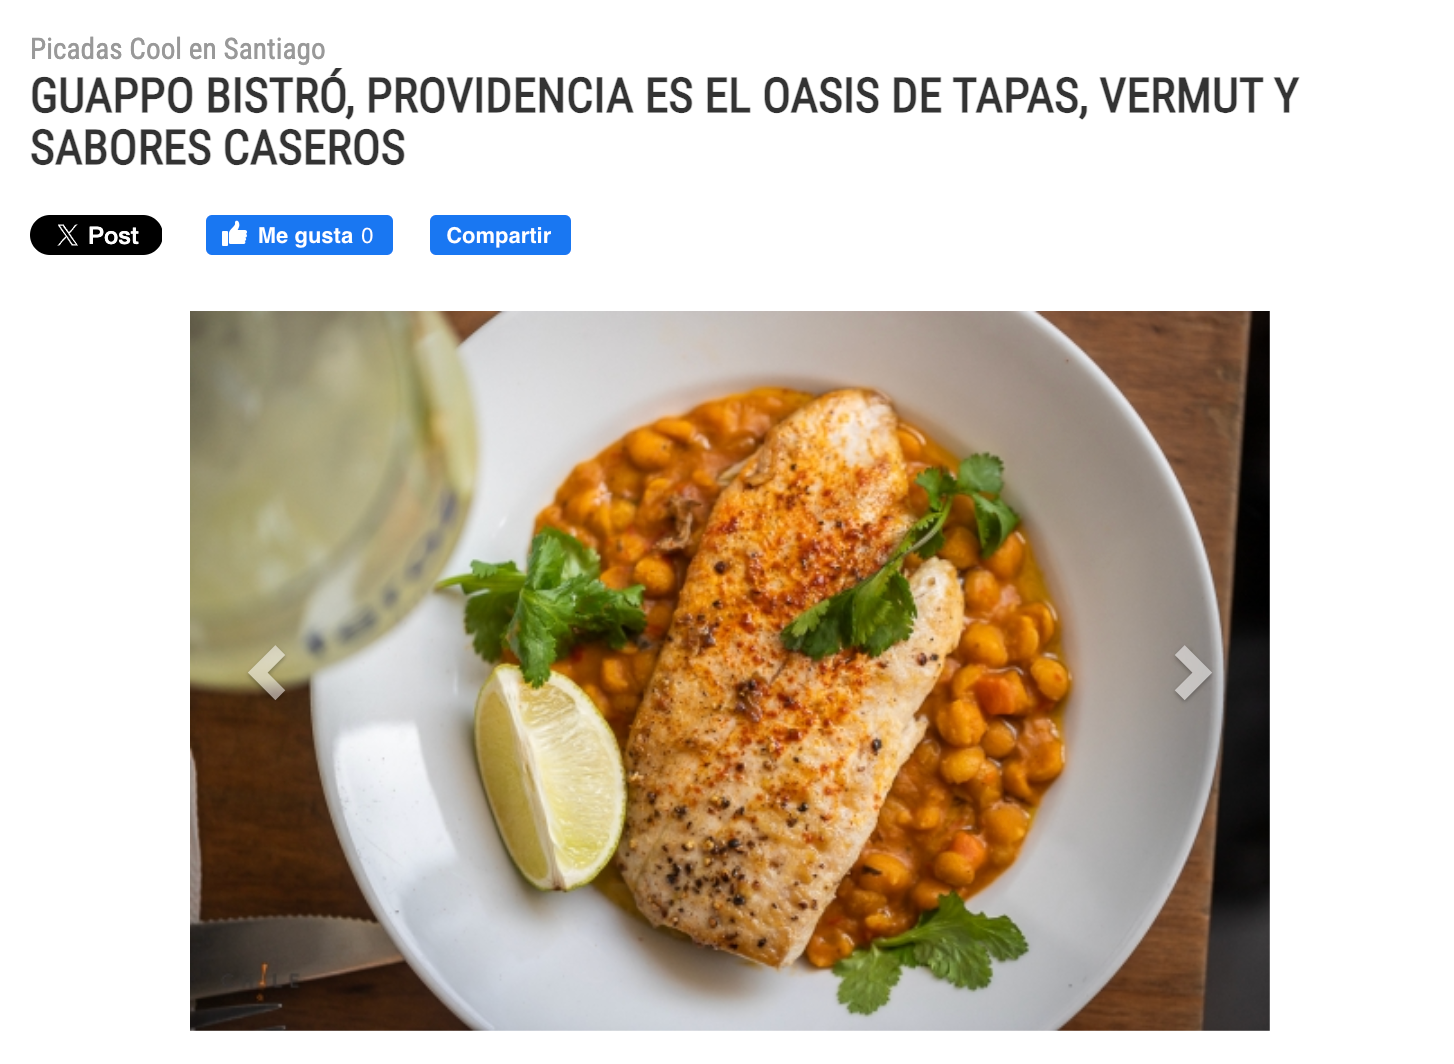Advance to next photo with right chevron
The height and width of the screenshot is (1064, 1454).
1193,672
